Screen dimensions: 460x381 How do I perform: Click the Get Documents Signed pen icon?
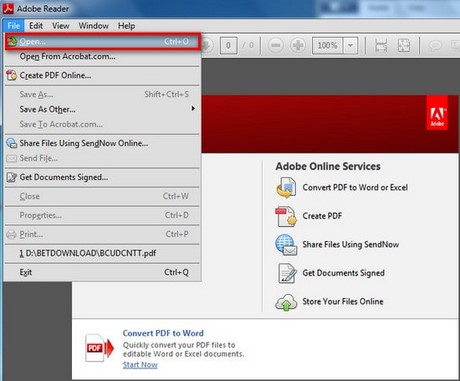286,273
